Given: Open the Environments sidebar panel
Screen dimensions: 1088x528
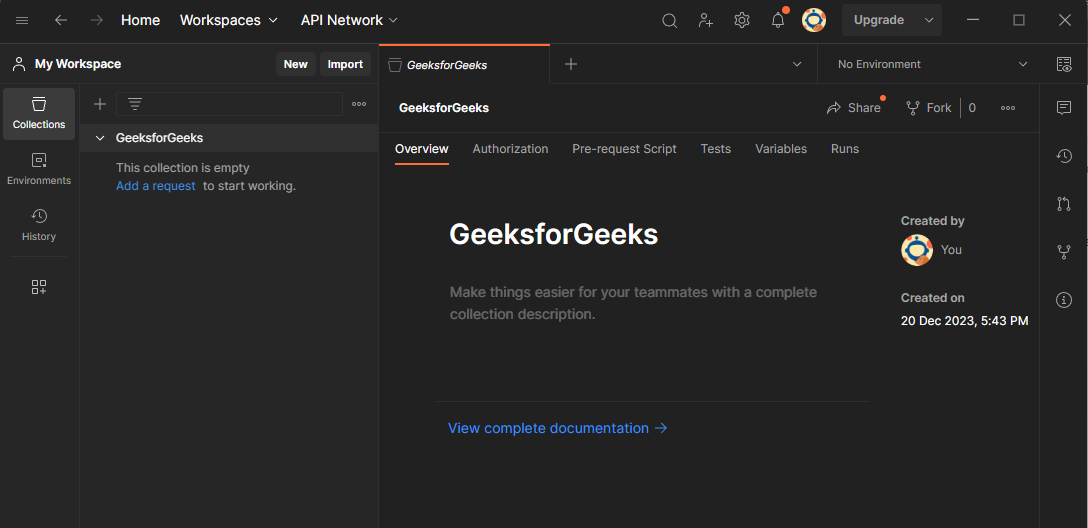Looking at the screenshot, I should click(x=39, y=169).
